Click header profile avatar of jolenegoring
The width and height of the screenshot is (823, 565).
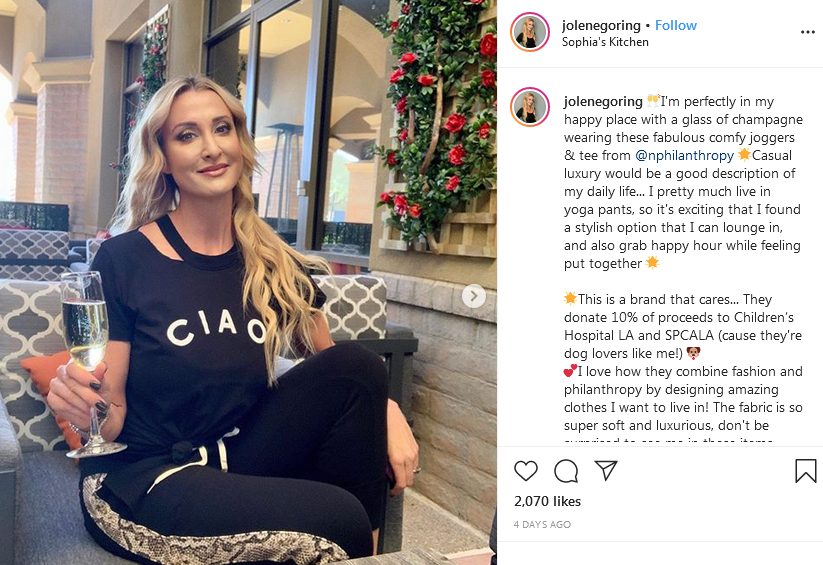coord(530,32)
